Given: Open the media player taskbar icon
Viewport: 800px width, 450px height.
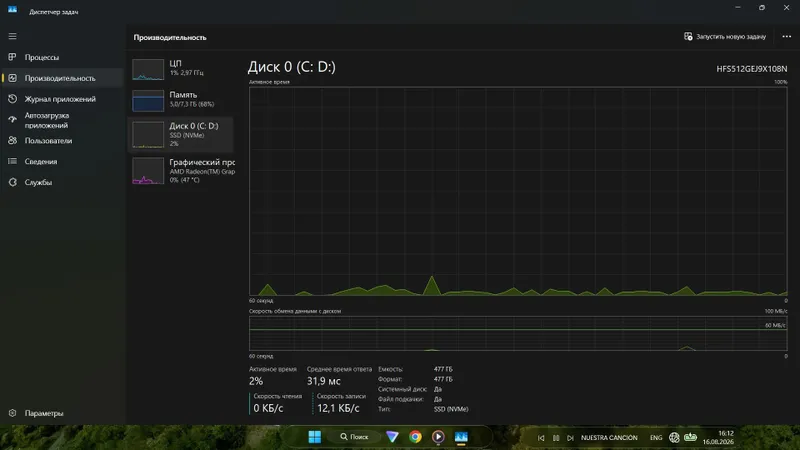Looking at the screenshot, I should click(438, 437).
